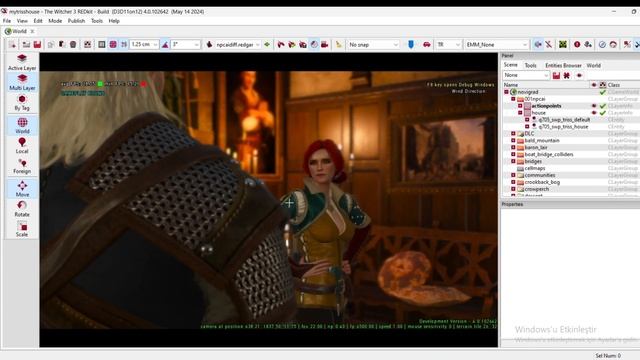Click the red X icon in Scene panel
The height and width of the screenshot is (360, 640).
[x=567, y=76]
